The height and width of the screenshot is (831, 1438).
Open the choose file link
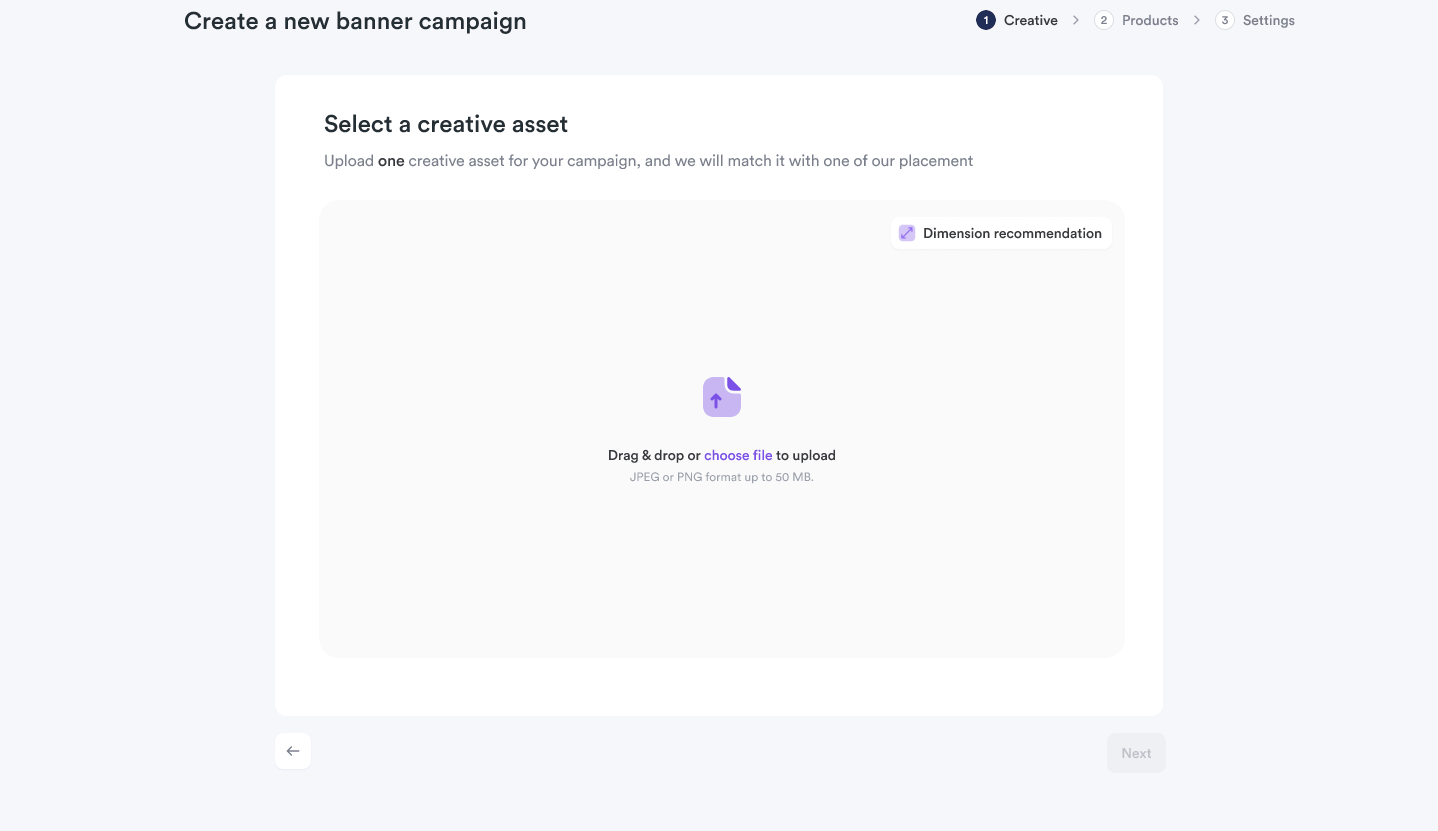738,455
